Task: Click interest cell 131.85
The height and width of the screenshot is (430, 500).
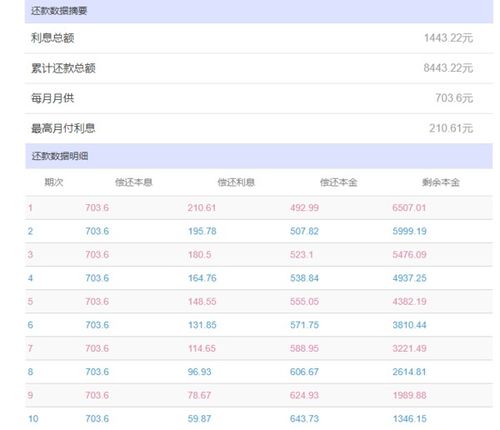Action: click(x=202, y=325)
